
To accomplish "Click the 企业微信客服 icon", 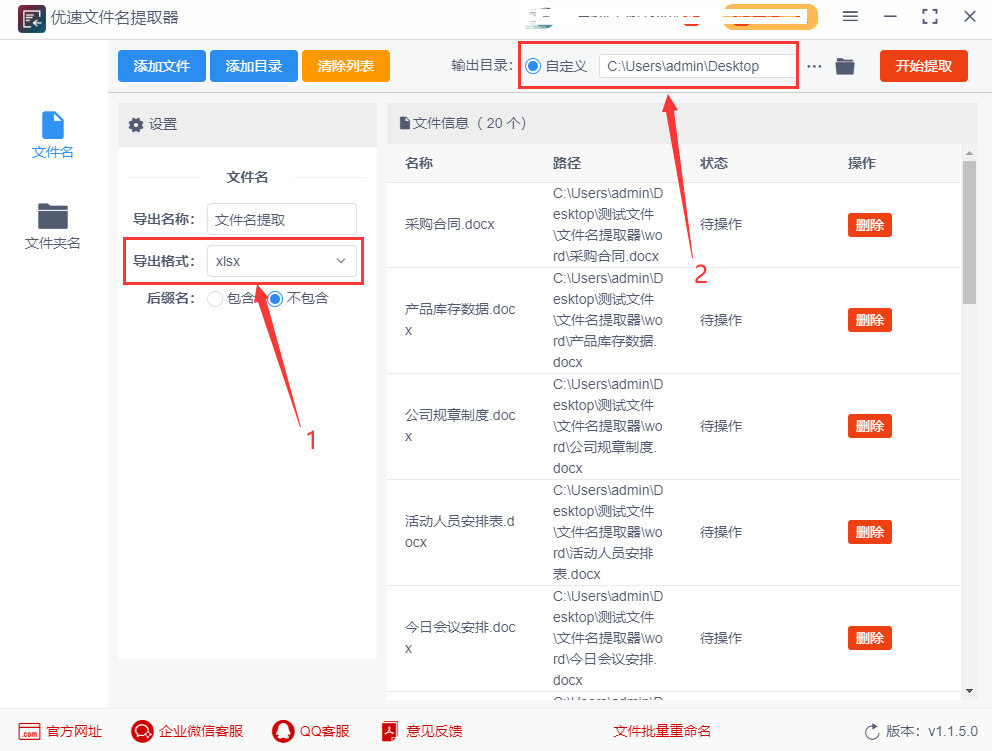I will click(142, 731).
